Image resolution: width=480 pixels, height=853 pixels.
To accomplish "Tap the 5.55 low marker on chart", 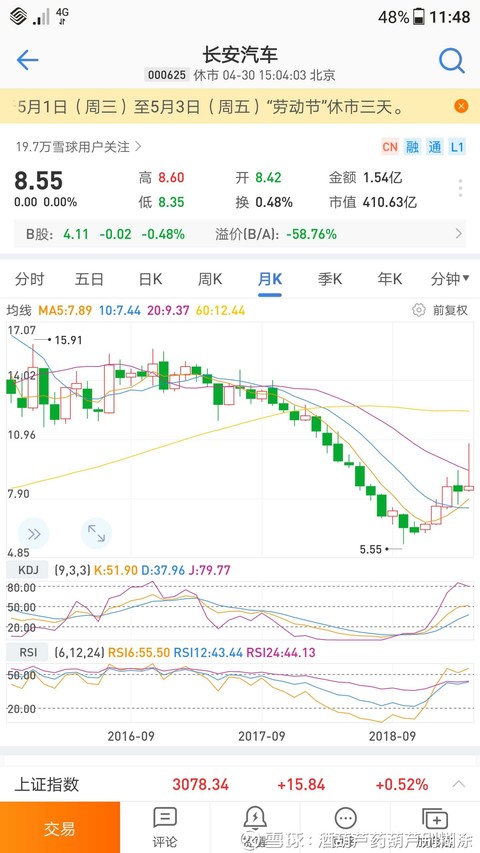I will 371,549.
